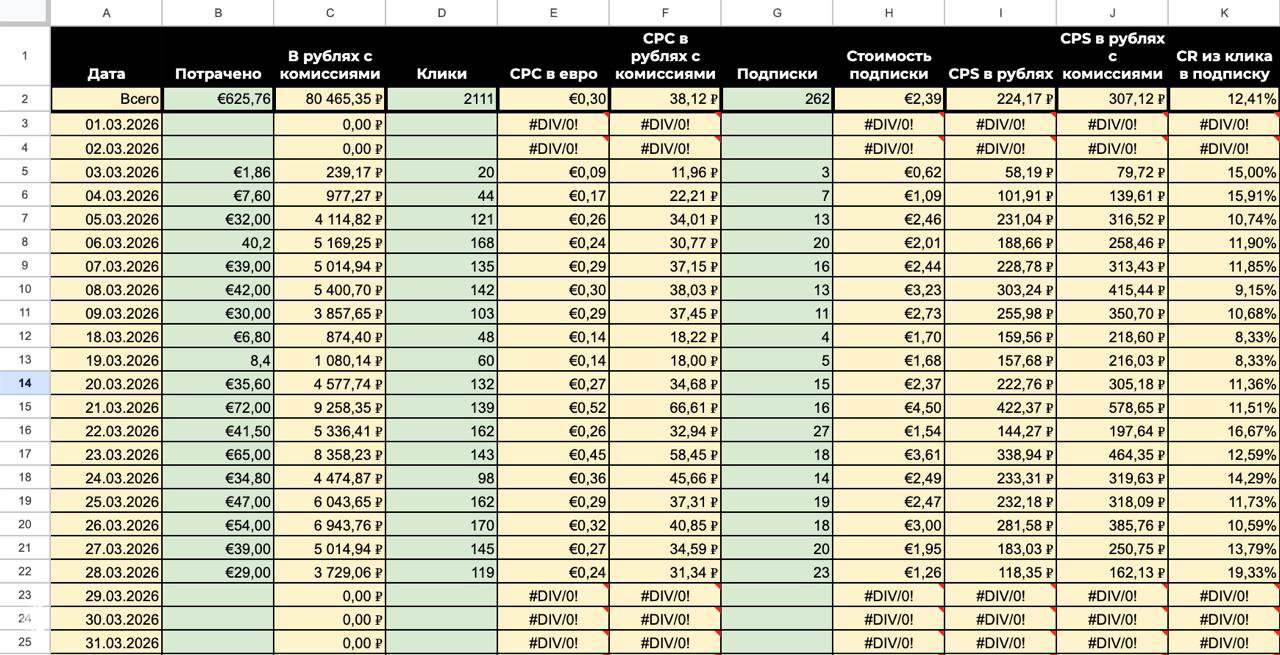The image size is (1280, 655).
Task: Click the total €625,76 cell
Action: [x=218, y=99]
